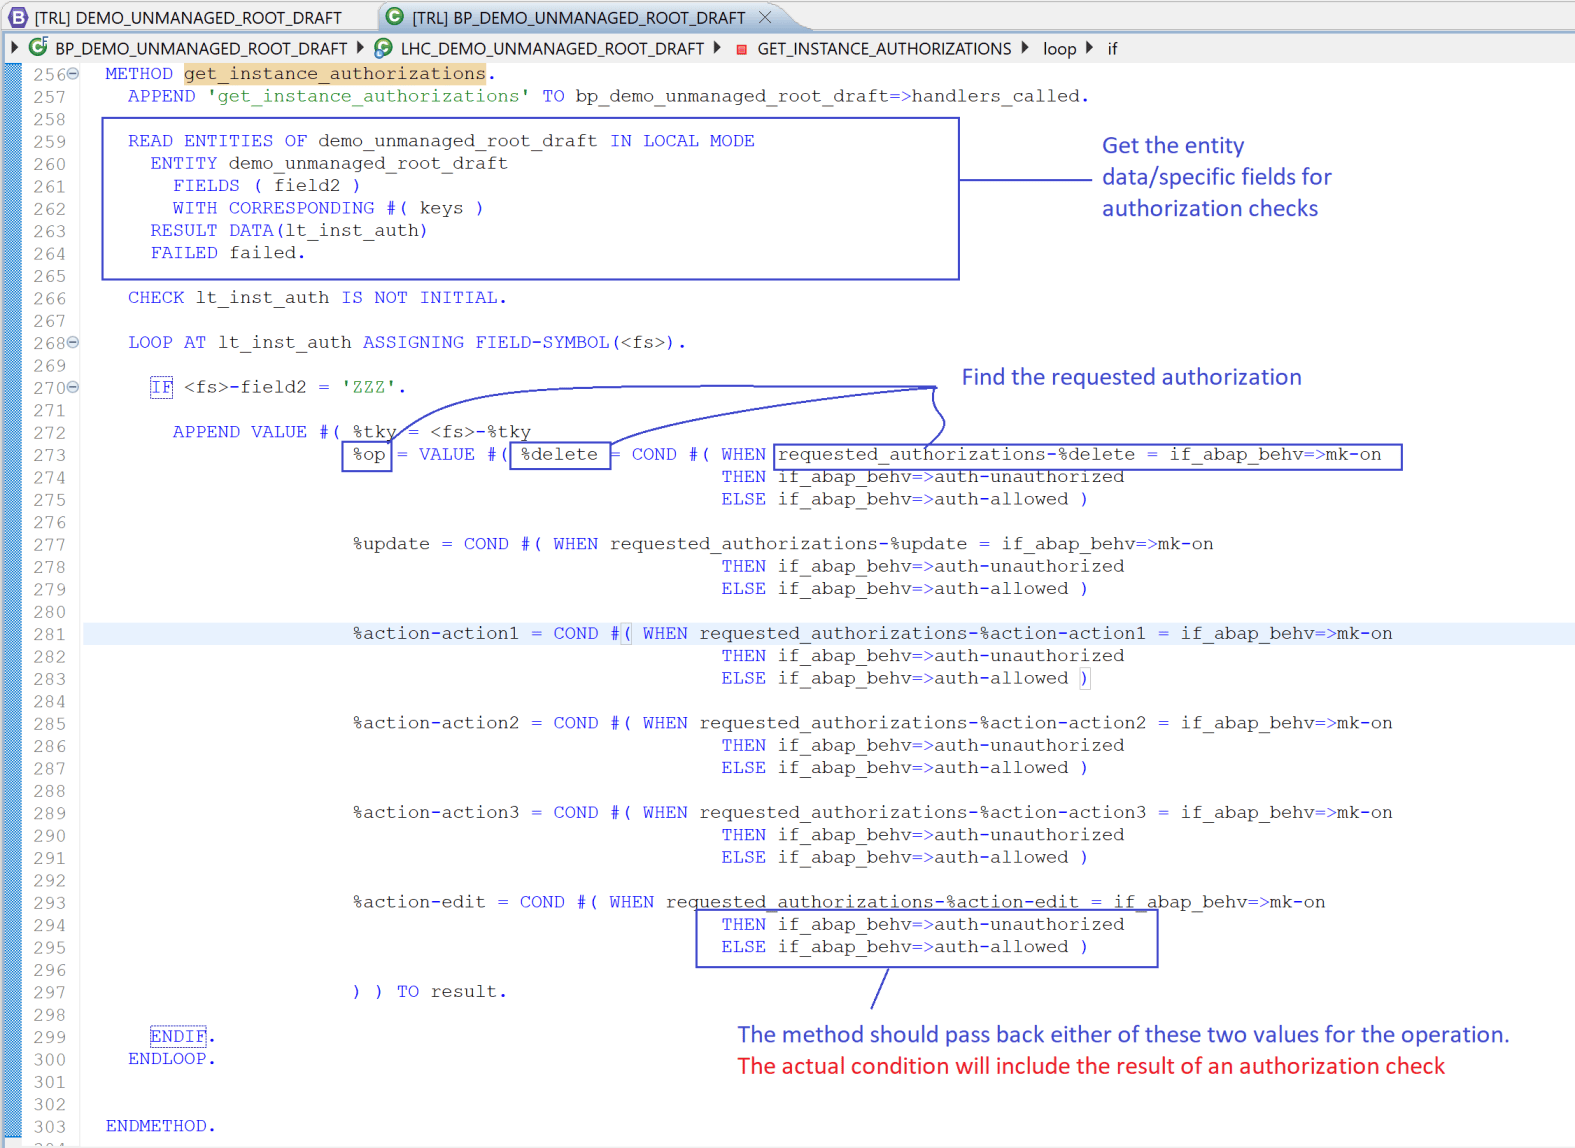Image resolution: width=1575 pixels, height=1148 pixels.
Task: Click the 'ZZZ' string literal on line 270
Action: point(369,387)
